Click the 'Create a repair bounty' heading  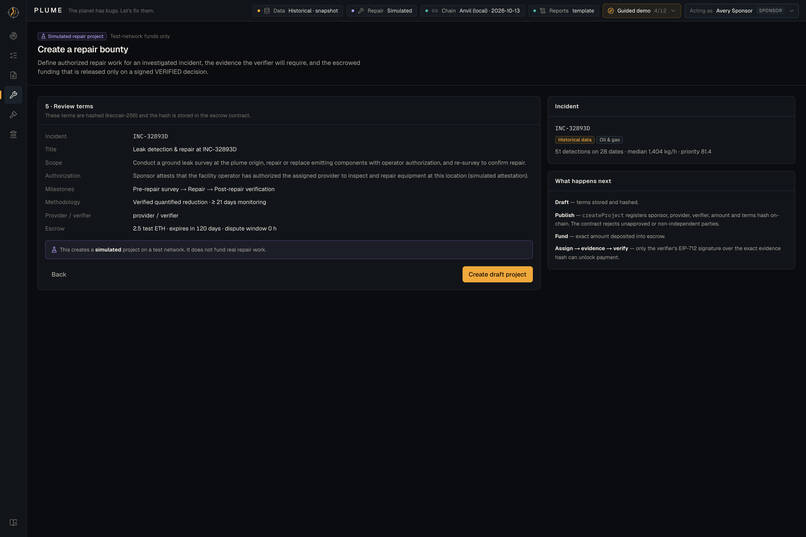(x=83, y=49)
